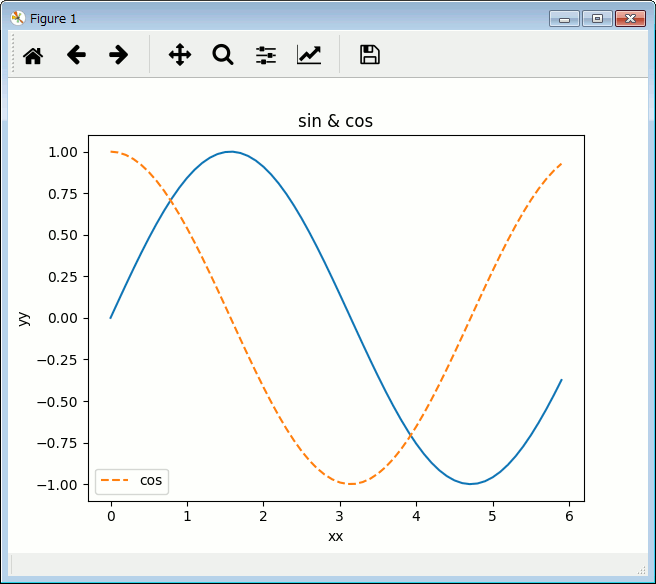The image size is (656, 584).
Task: Click the cos label in the legend
Action: (x=151, y=481)
